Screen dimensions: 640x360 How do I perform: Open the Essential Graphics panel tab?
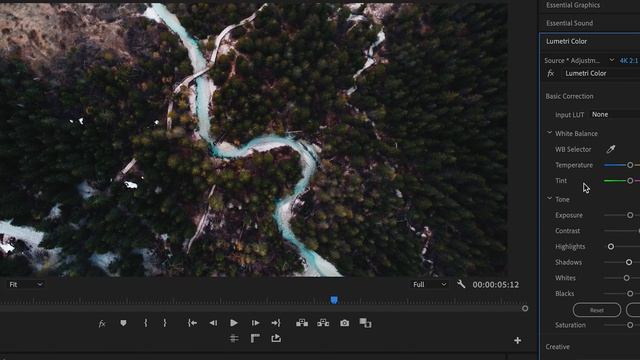click(x=573, y=5)
